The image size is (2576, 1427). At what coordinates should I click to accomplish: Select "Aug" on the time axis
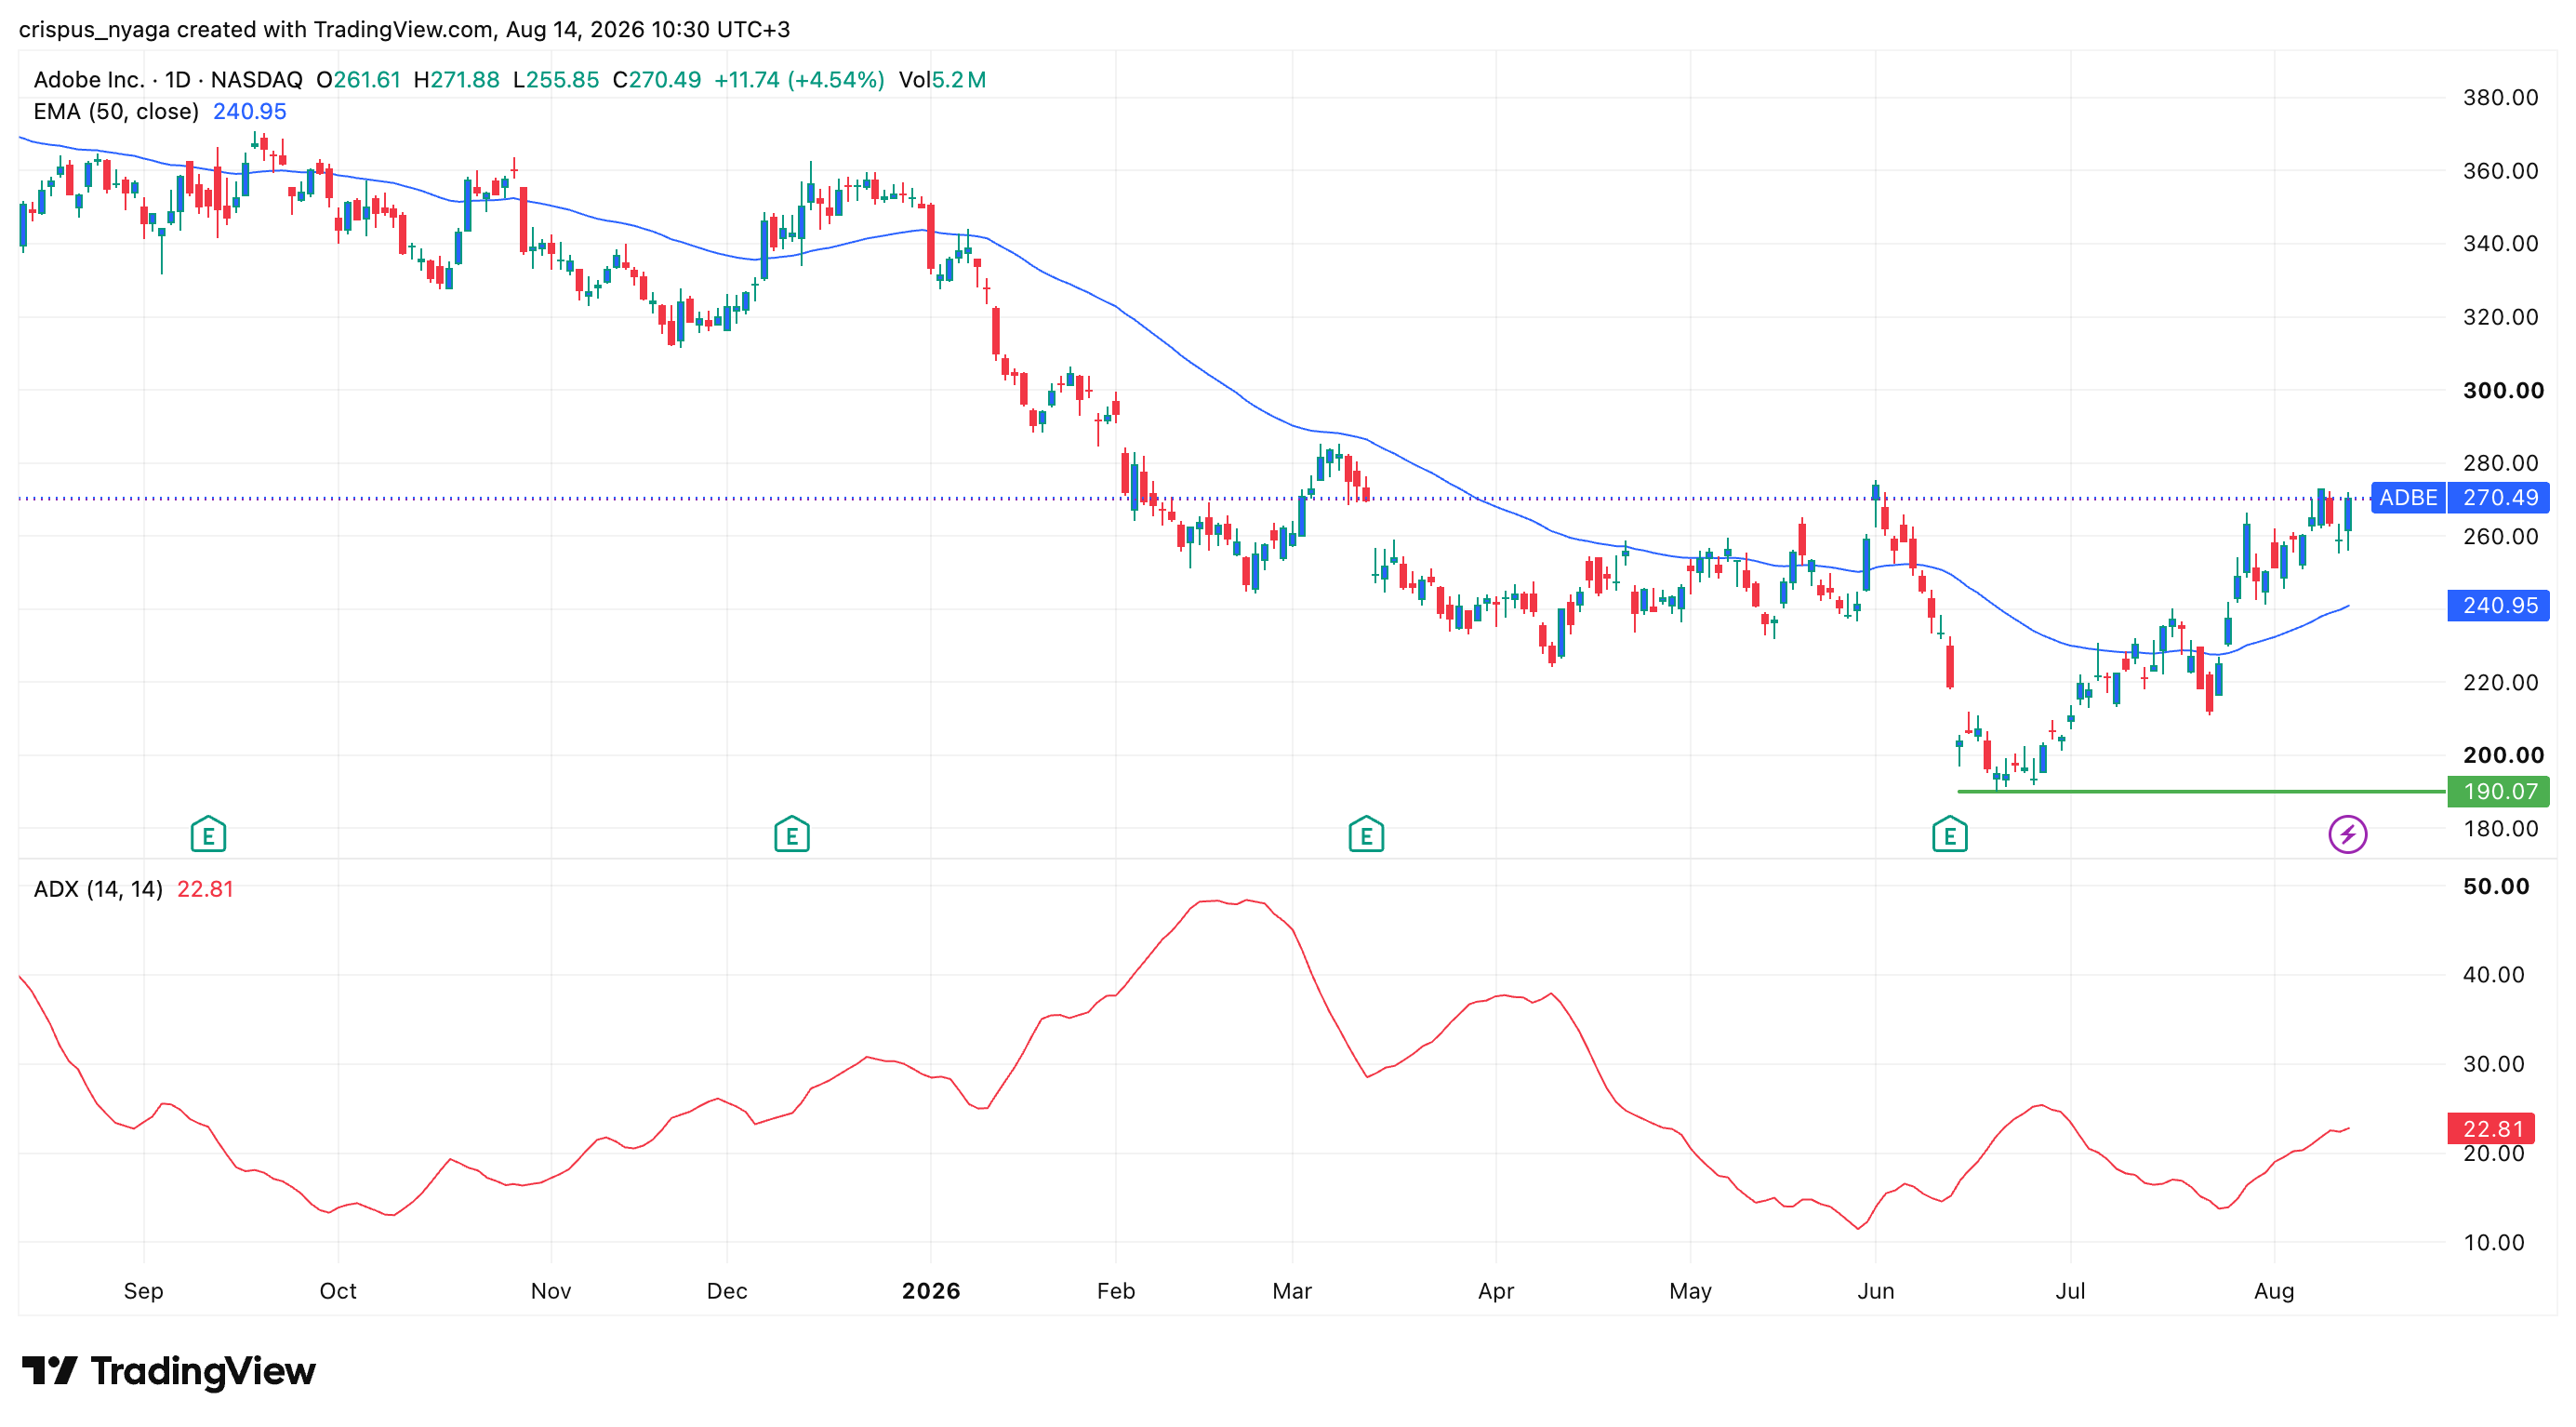(2274, 1291)
